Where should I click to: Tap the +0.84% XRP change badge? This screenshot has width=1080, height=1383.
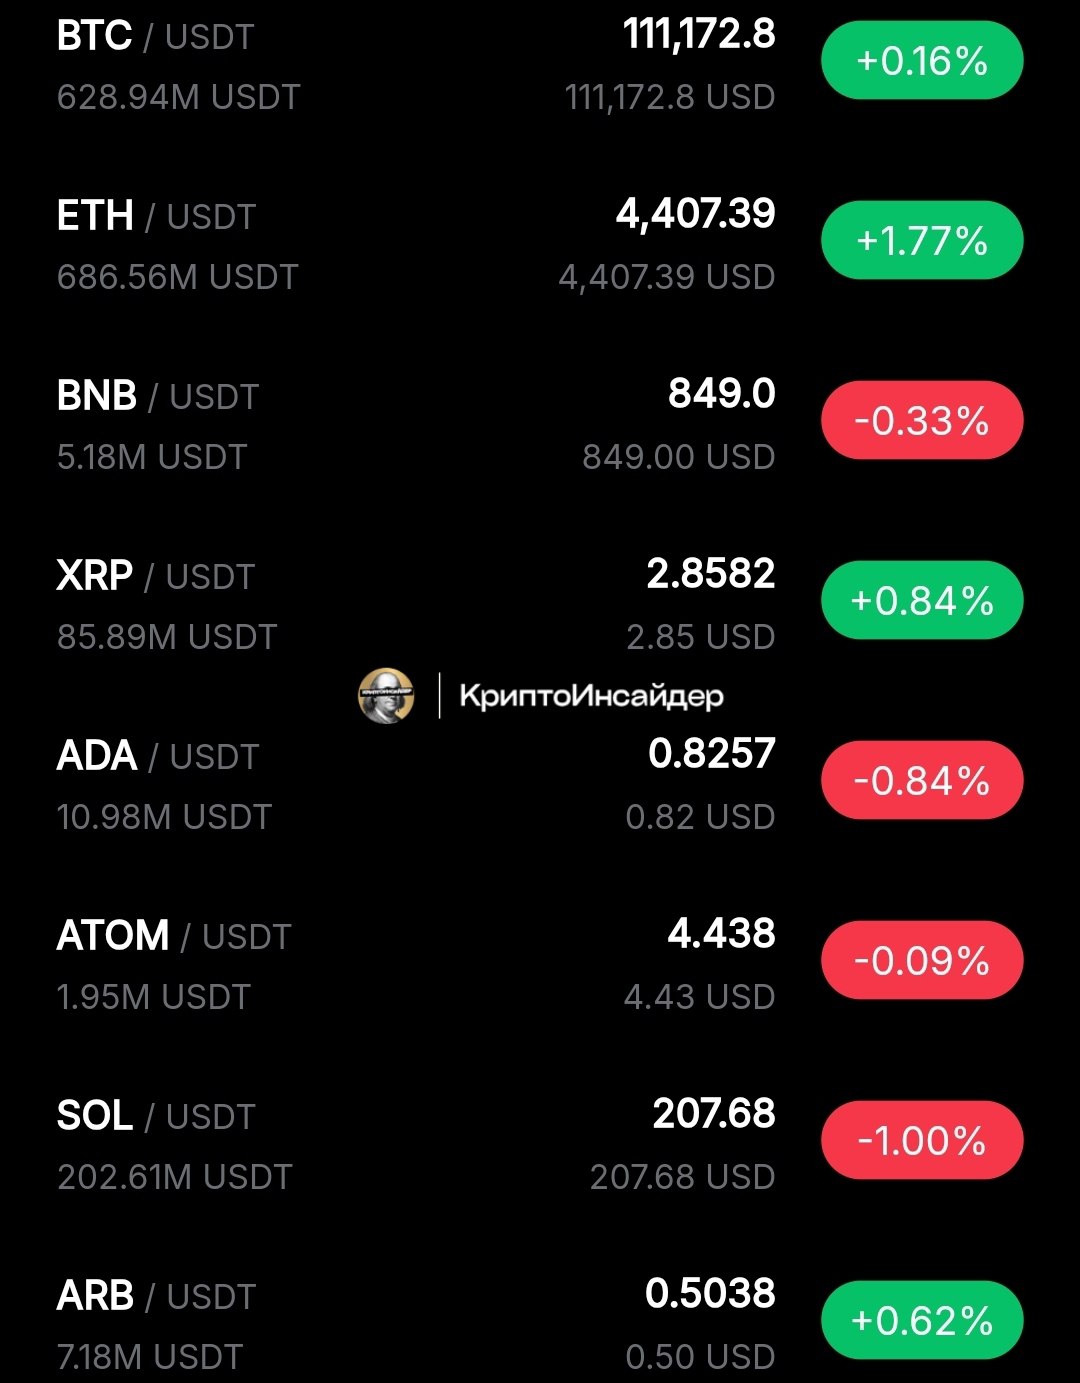(922, 601)
